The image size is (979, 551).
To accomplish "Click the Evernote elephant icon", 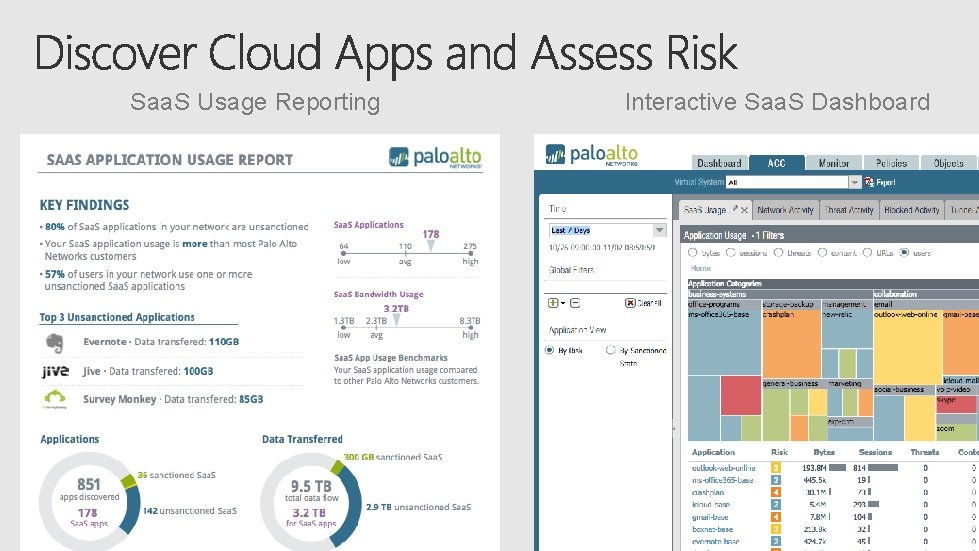I will point(54,343).
